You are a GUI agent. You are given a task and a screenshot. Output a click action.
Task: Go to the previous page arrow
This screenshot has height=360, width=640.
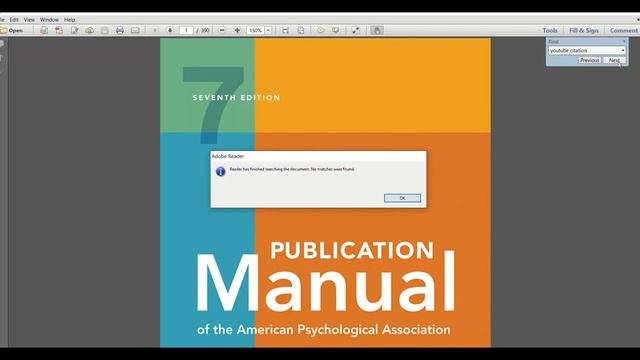(155, 31)
